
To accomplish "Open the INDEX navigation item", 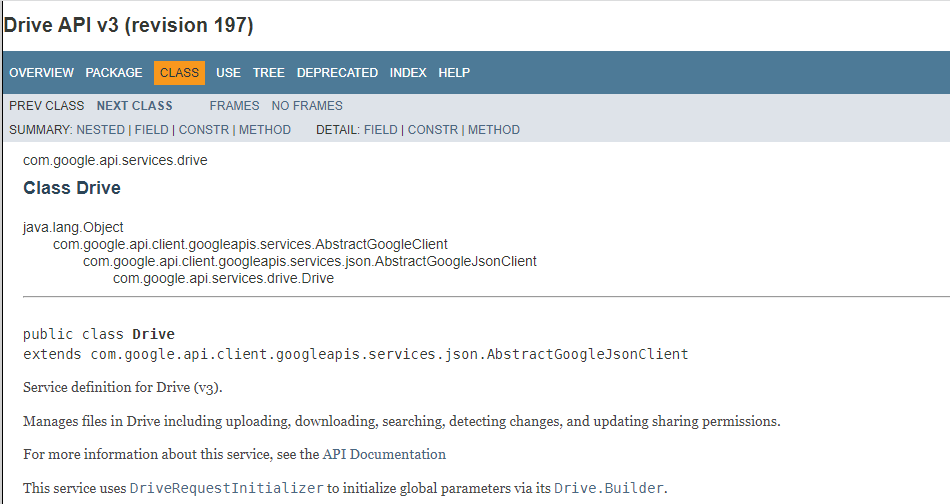I will [408, 73].
